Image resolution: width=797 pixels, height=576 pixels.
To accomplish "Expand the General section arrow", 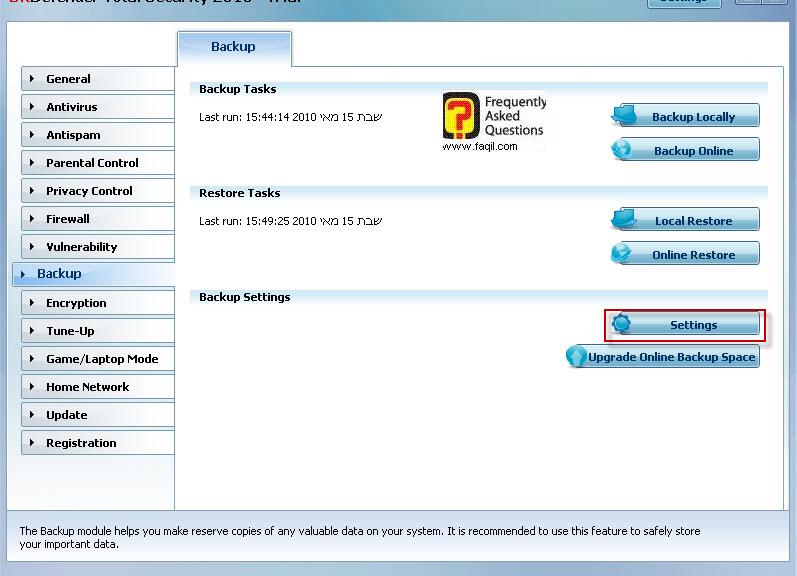I will pos(32,79).
